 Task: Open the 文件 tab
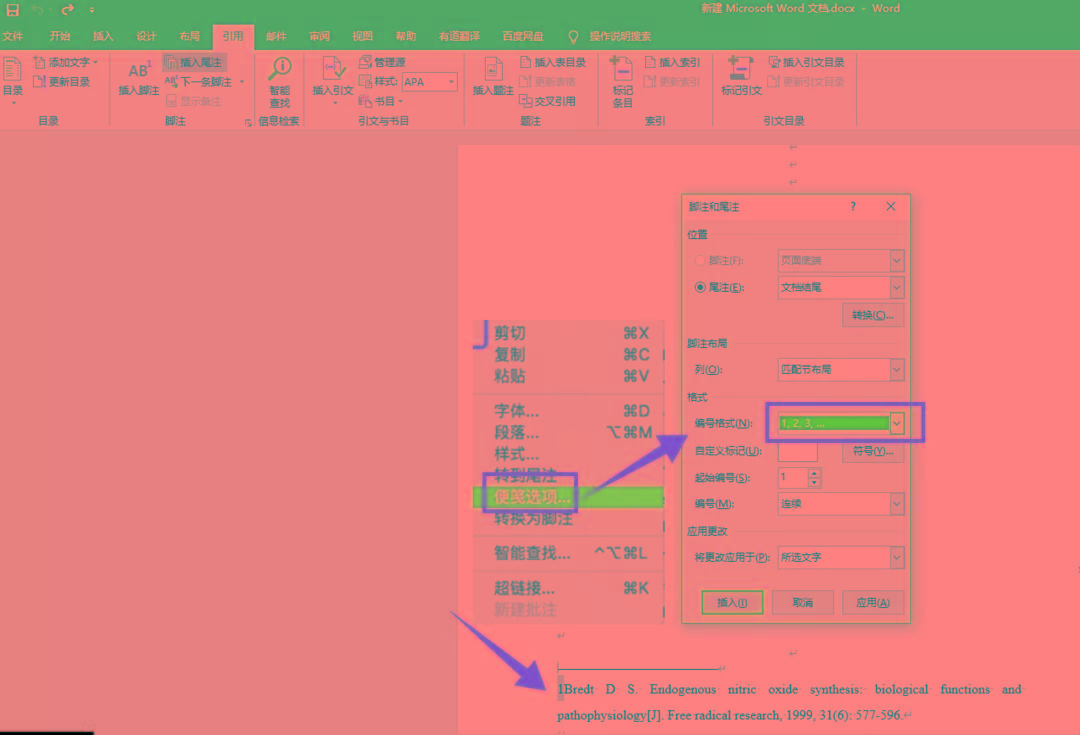pos(12,36)
